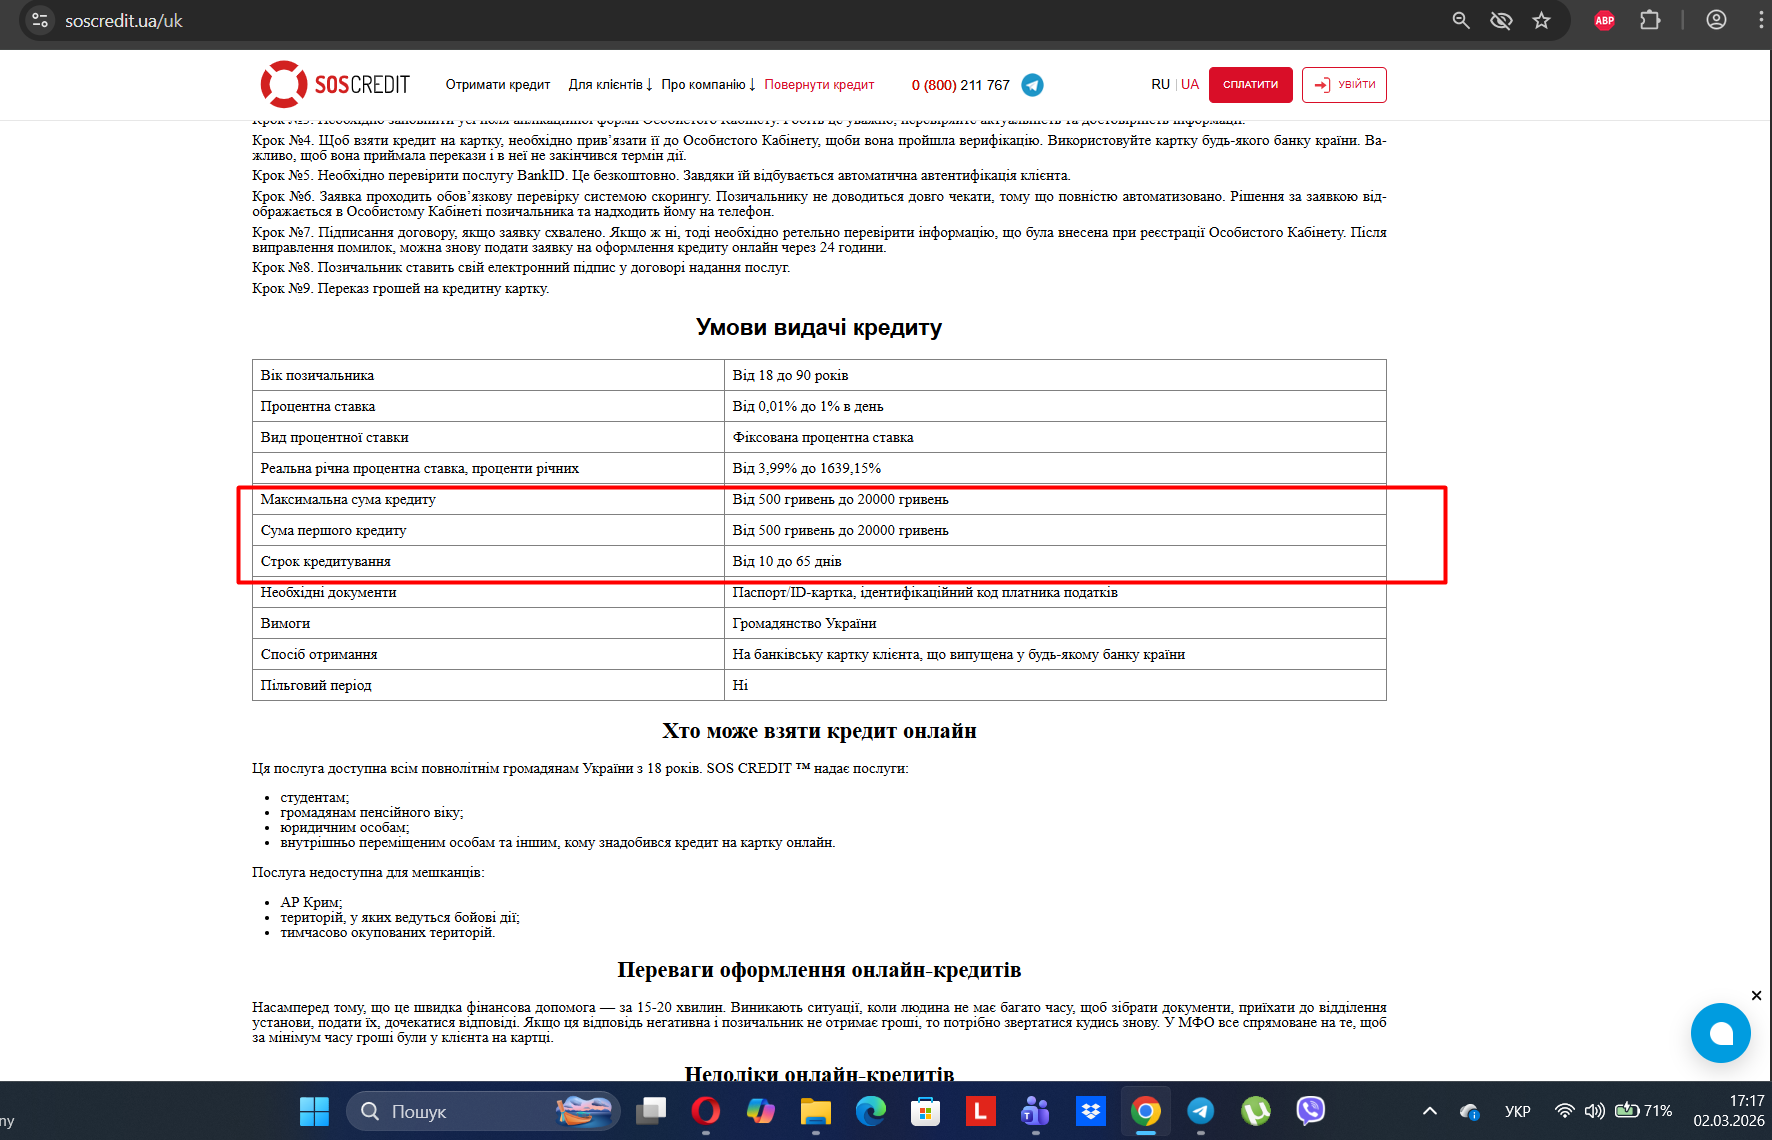Check battery status showing 71%
1772x1140 pixels.
[1644, 1111]
